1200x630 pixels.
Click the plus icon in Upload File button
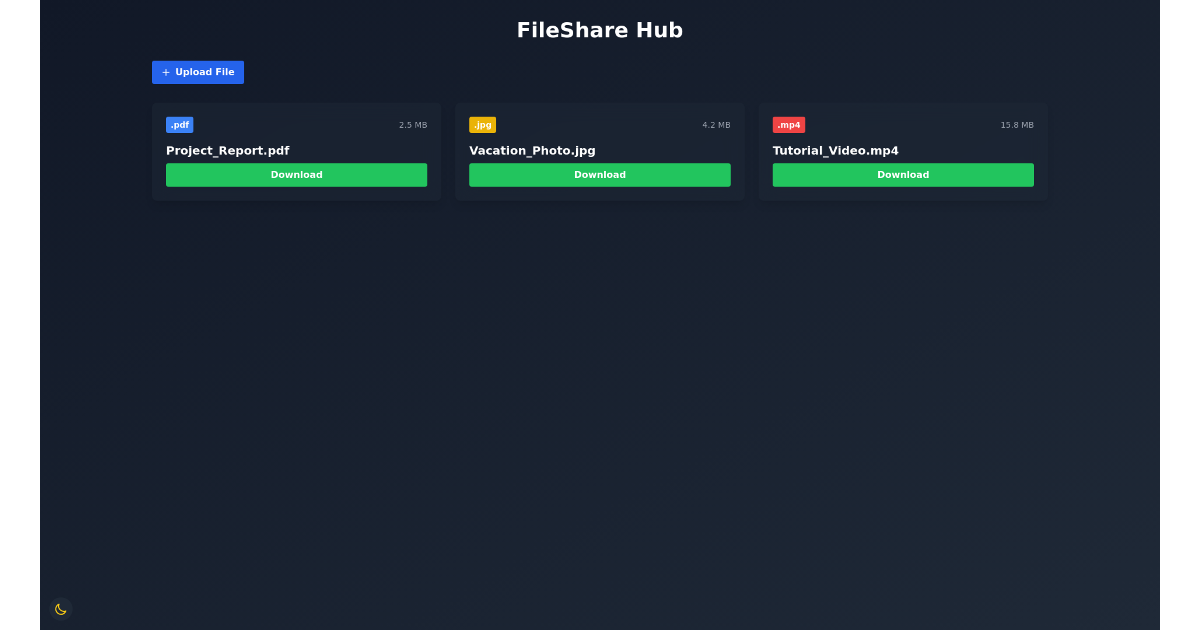(x=165, y=72)
